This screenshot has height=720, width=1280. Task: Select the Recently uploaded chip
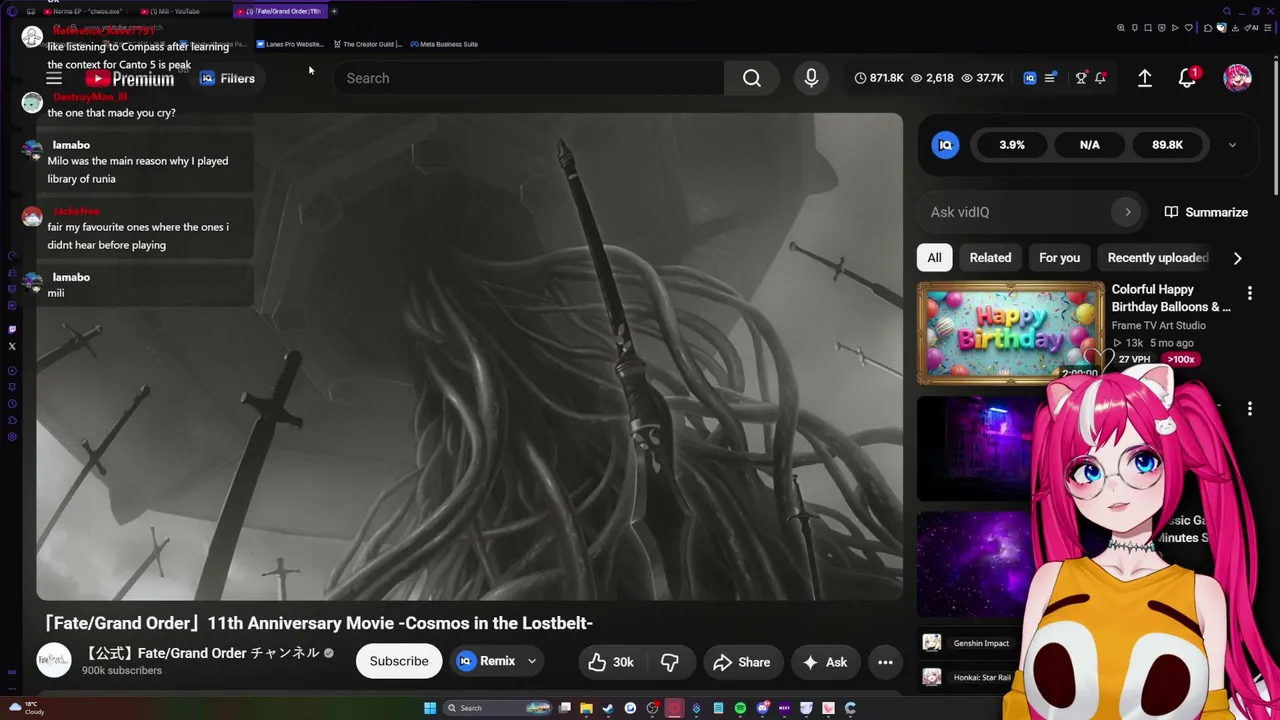[1158, 258]
